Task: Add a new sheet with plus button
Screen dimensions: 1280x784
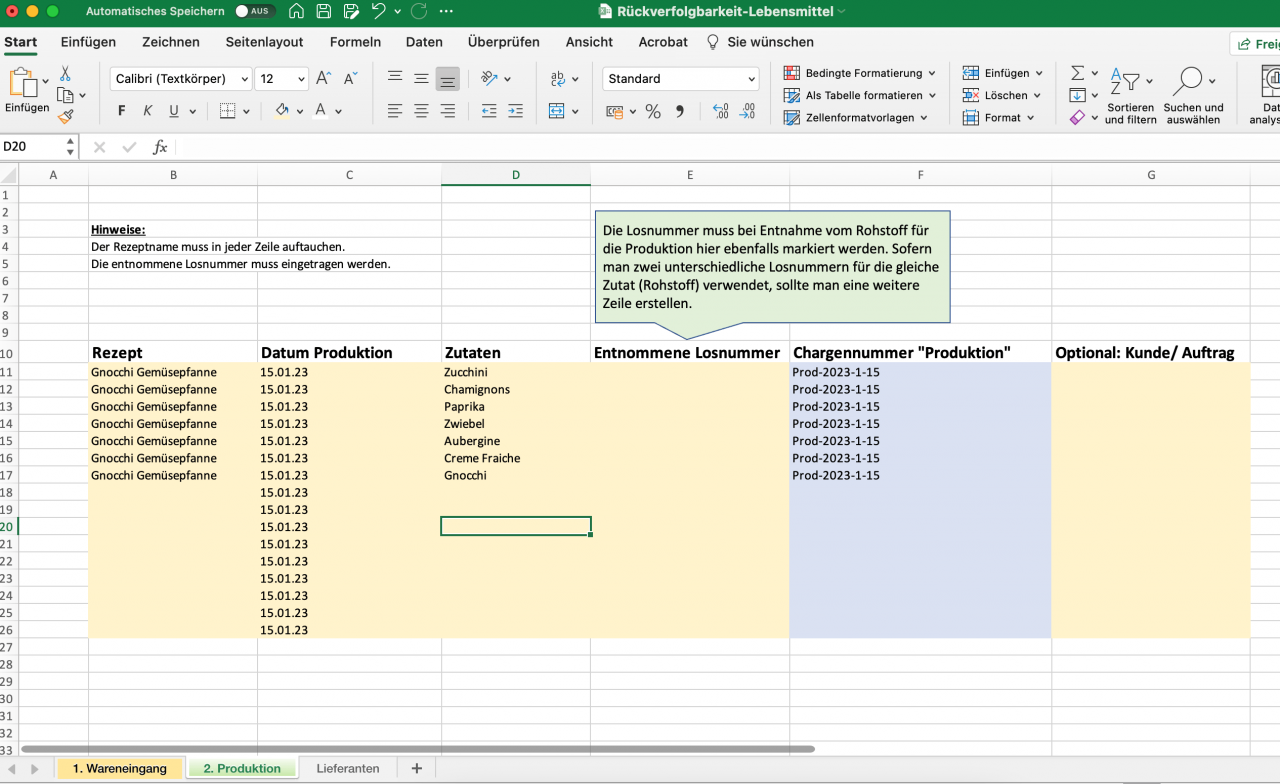Action: pos(417,768)
